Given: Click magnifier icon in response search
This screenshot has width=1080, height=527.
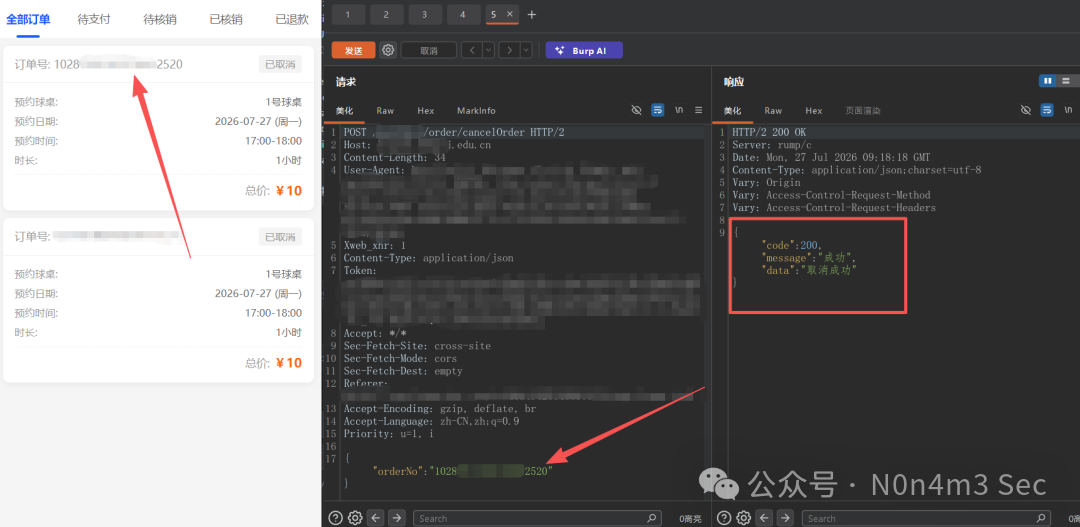Looking at the screenshot, I should (x=1041, y=518).
